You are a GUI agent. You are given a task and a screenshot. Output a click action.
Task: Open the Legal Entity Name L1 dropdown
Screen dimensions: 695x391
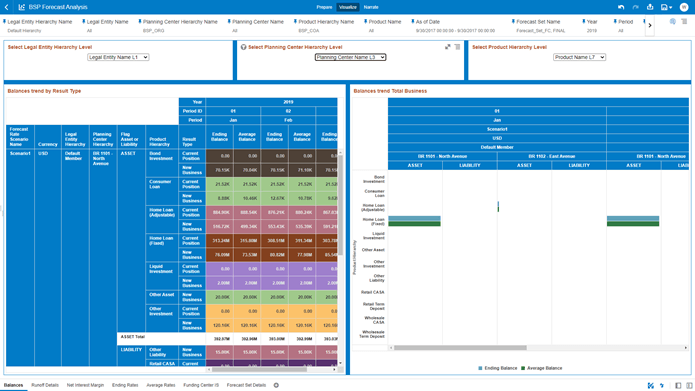(x=118, y=57)
